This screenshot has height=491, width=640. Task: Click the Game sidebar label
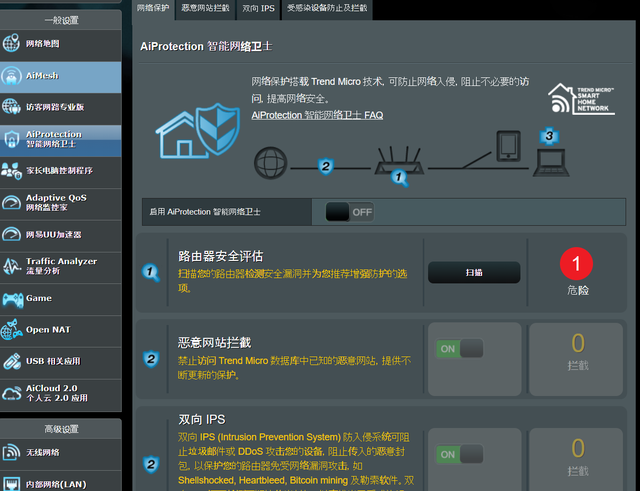tap(39, 298)
